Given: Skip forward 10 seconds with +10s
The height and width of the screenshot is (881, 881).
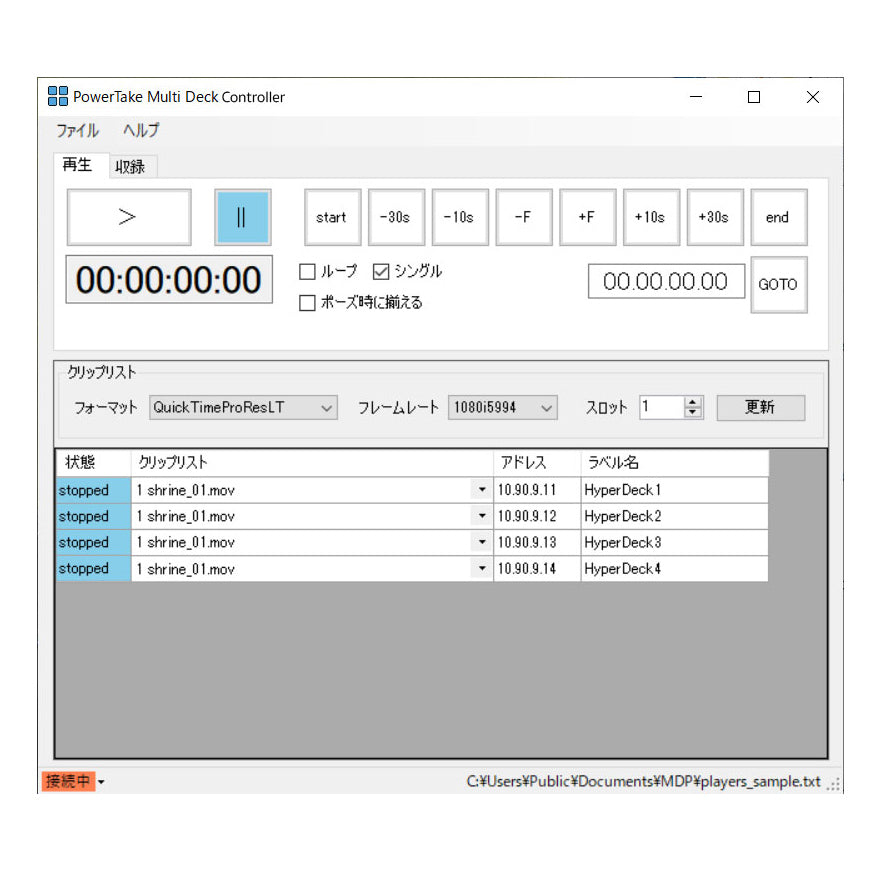Looking at the screenshot, I should click(x=651, y=217).
